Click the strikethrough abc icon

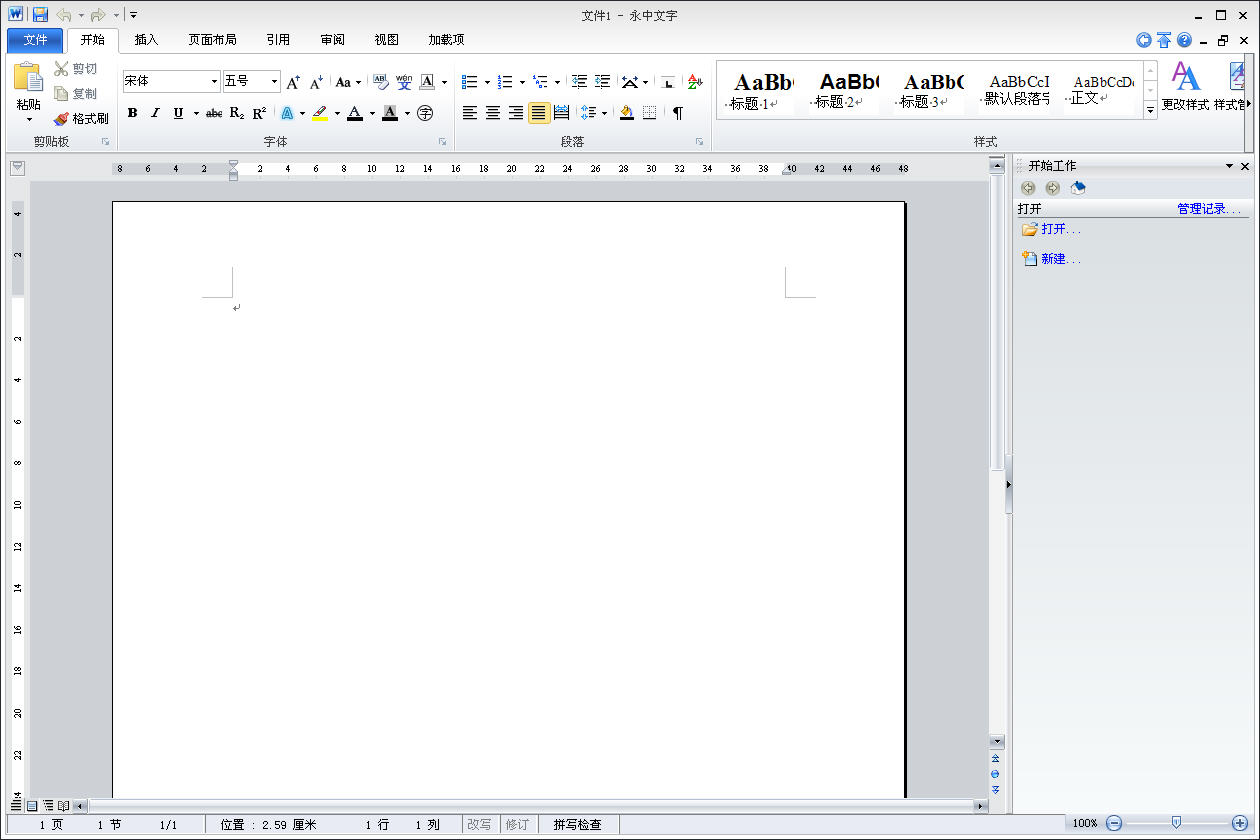coord(214,113)
